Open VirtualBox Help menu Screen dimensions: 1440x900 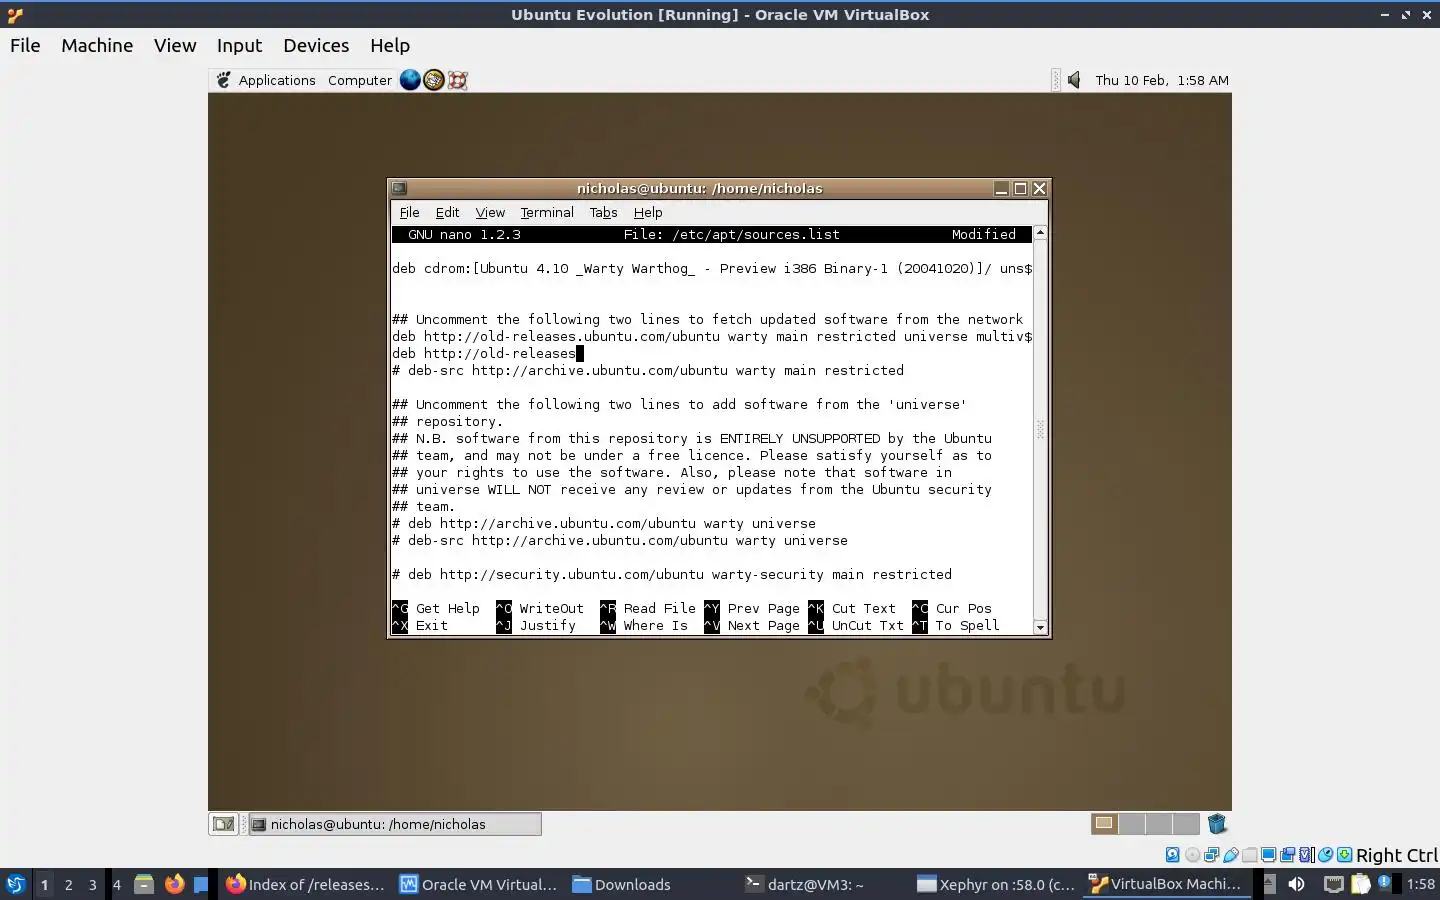390,45
